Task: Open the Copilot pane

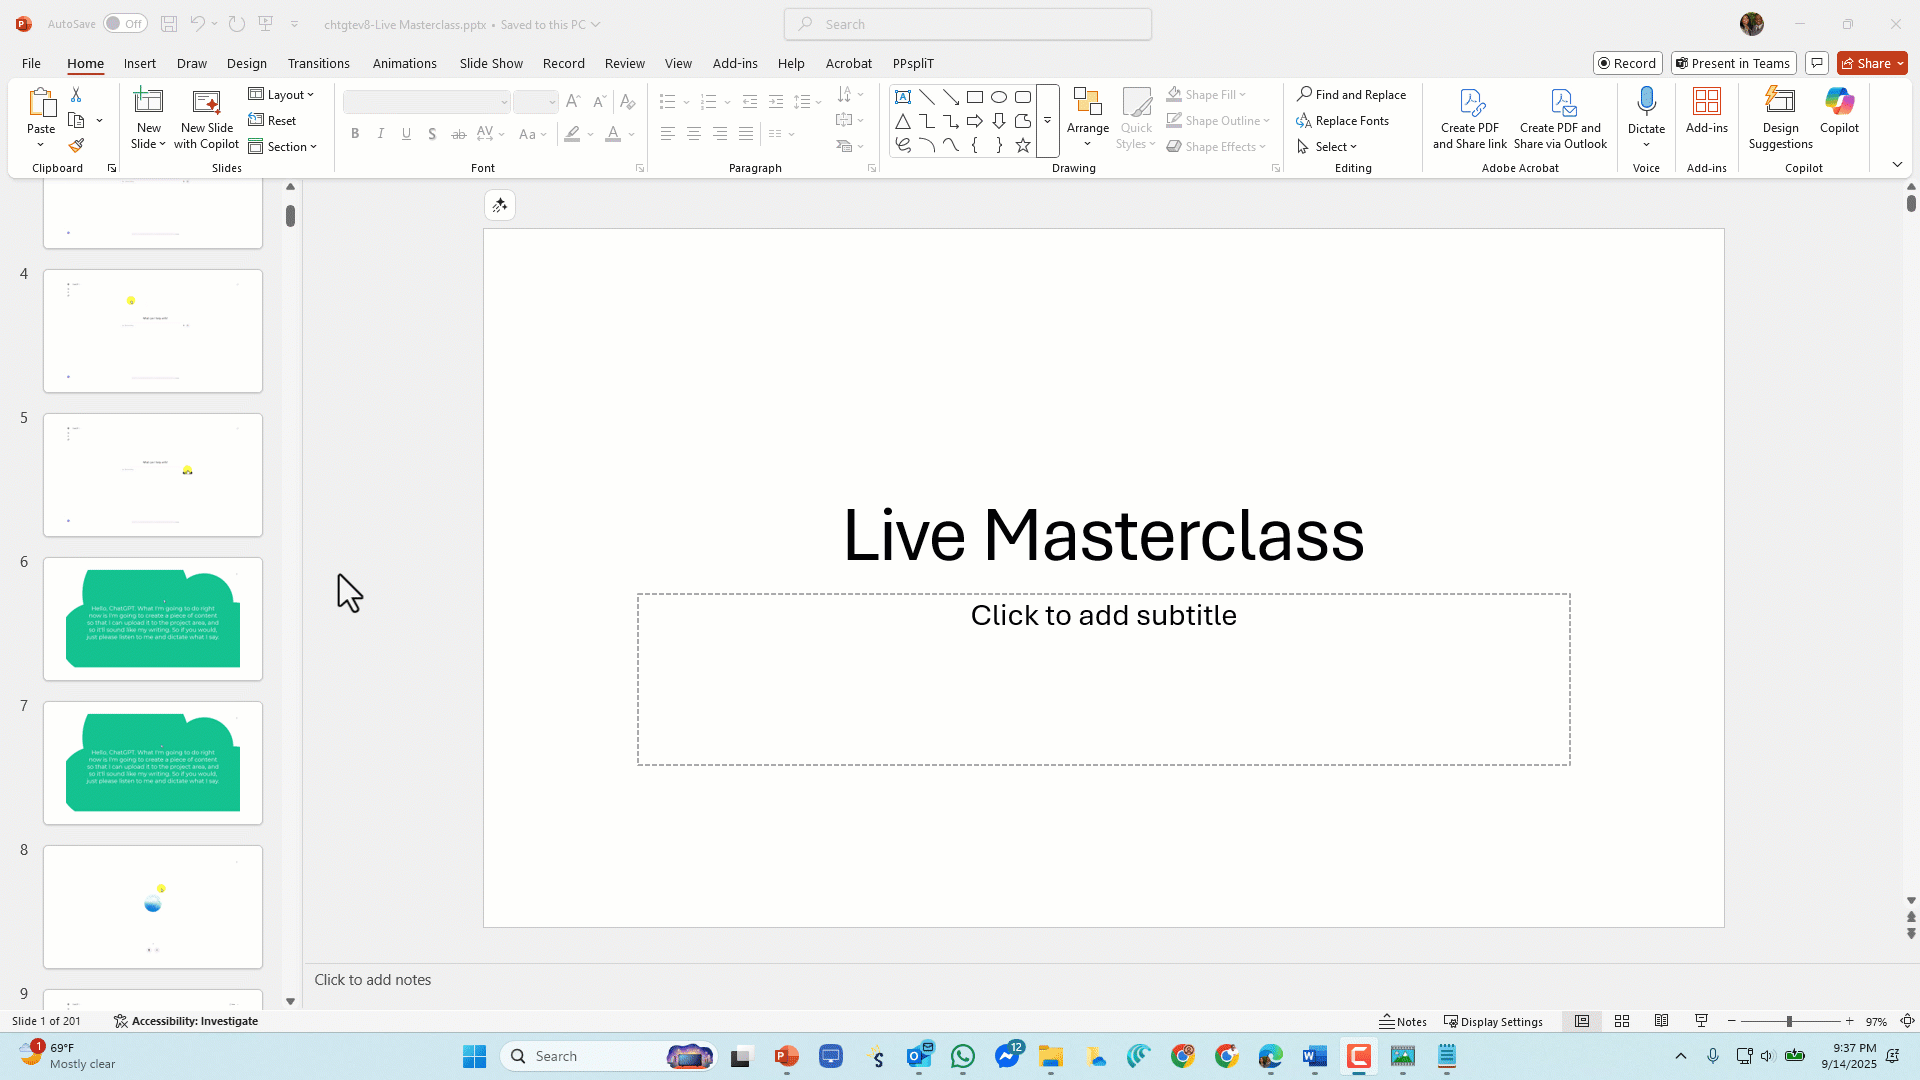Action: (x=1838, y=110)
